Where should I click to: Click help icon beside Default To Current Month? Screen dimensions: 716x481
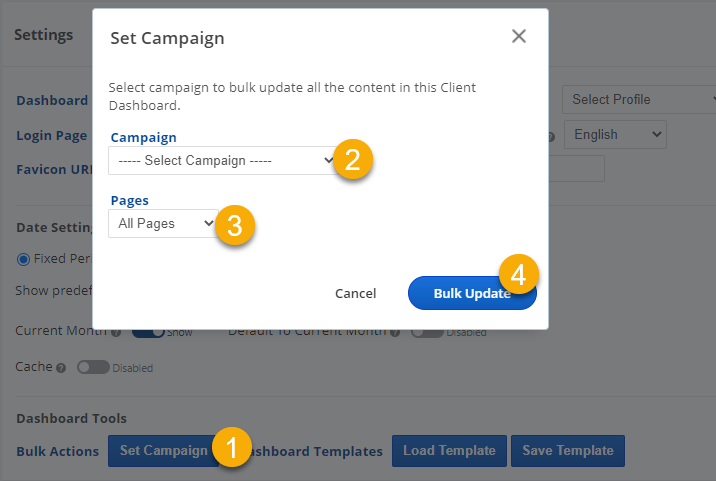395,332
